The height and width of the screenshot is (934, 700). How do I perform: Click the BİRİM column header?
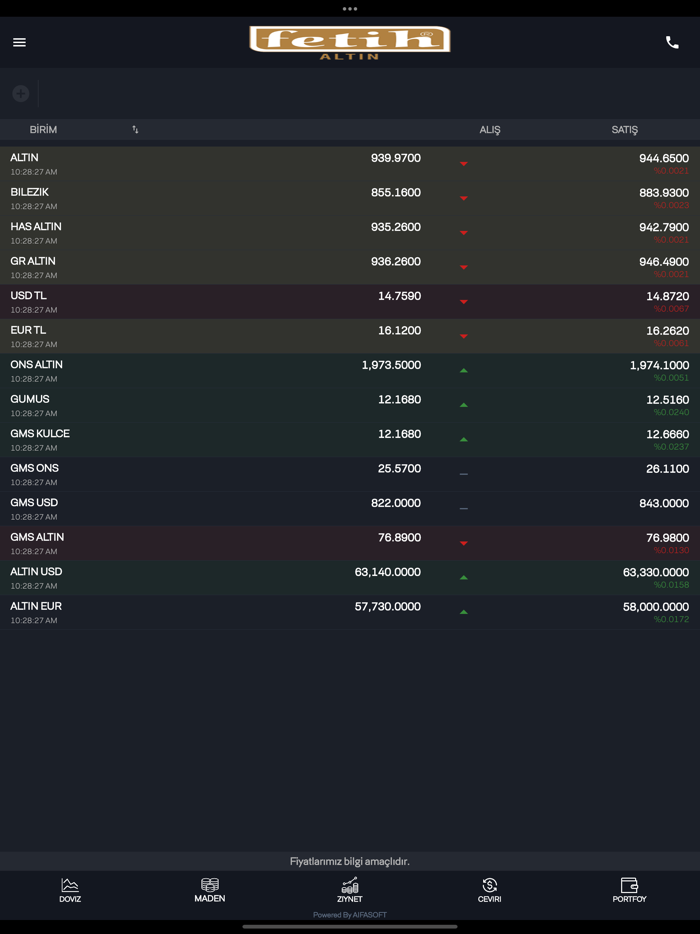point(43,130)
